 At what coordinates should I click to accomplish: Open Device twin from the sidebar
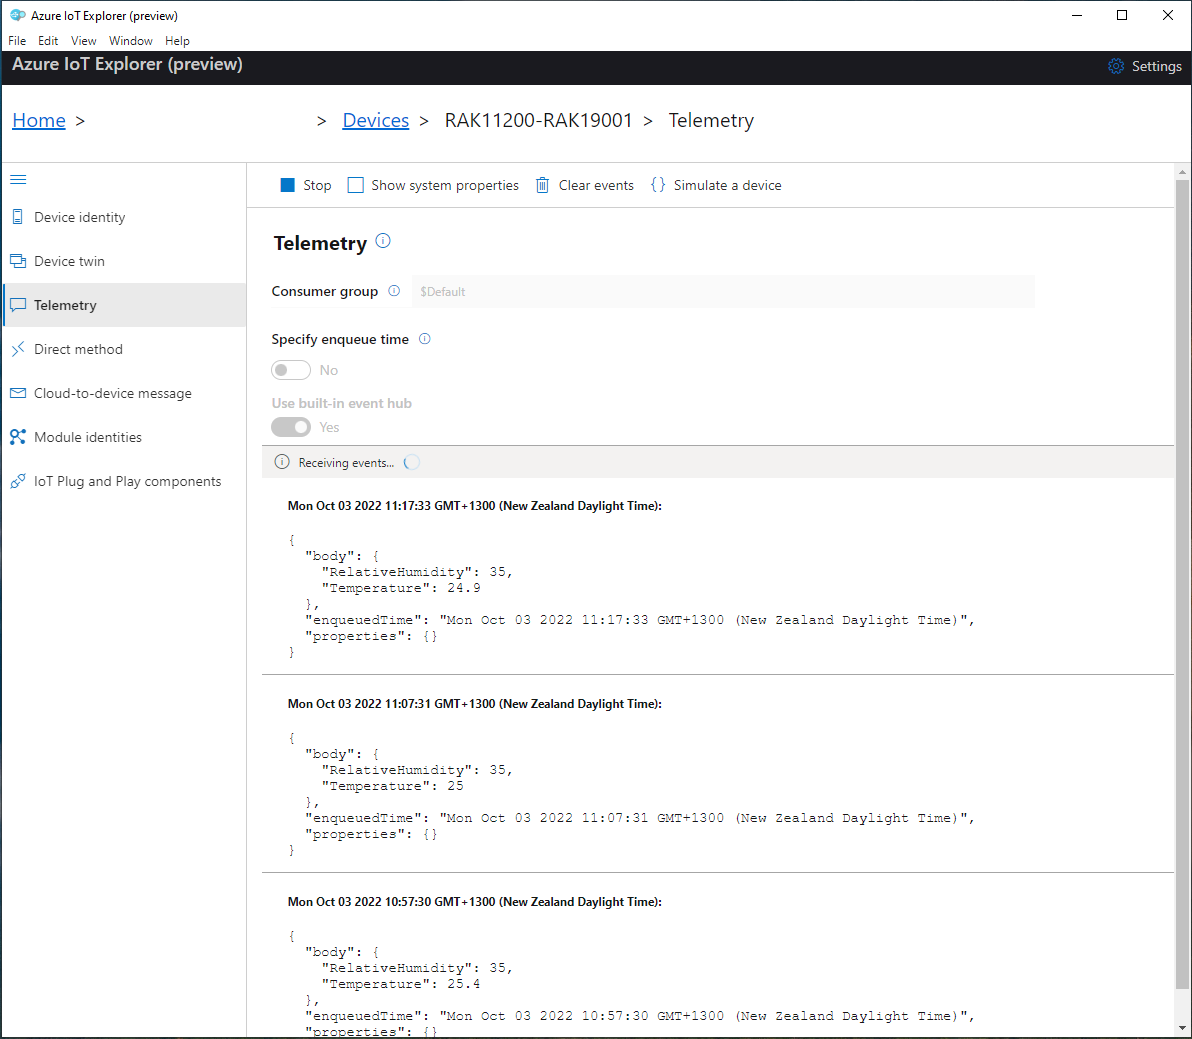pos(69,261)
